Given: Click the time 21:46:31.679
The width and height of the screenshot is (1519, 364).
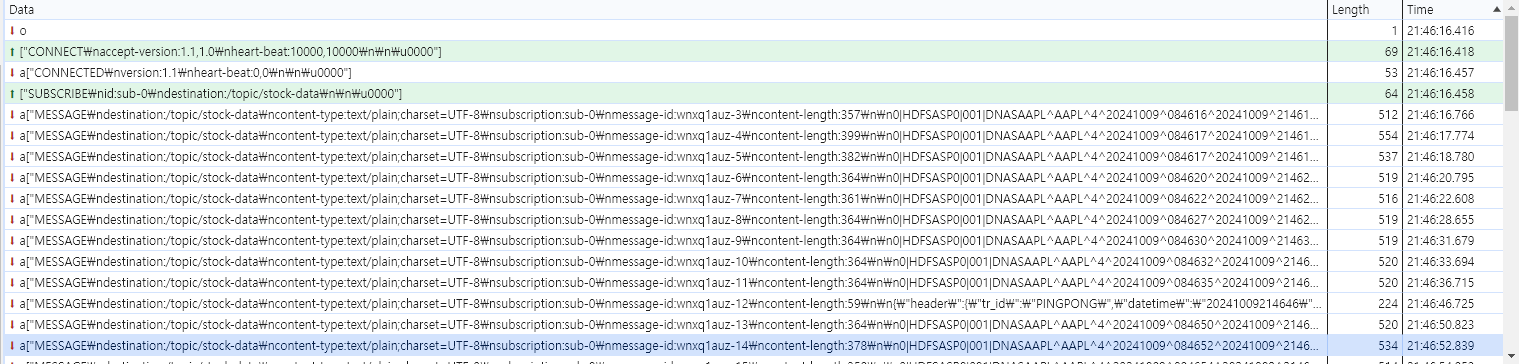Looking at the screenshot, I should [x=1441, y=240].
